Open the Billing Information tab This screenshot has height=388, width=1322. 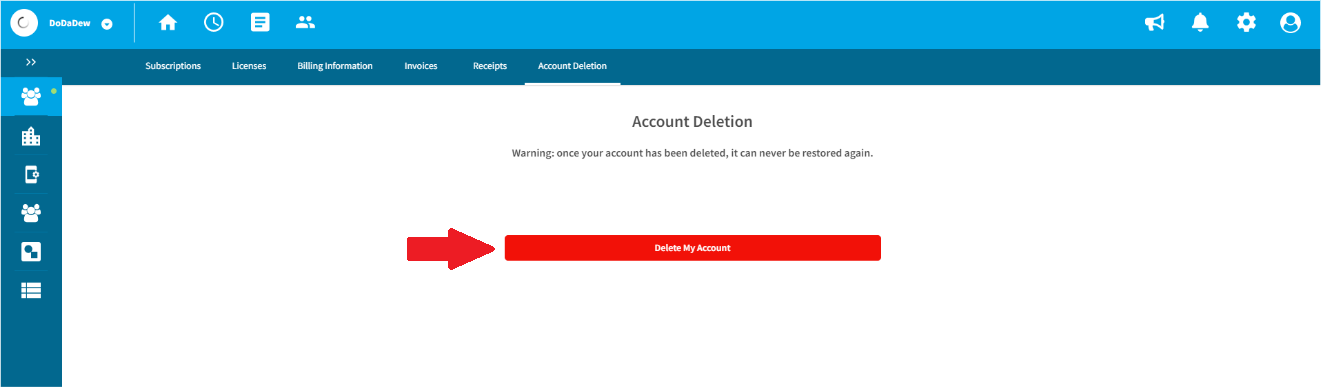click(x=335, y=66)
